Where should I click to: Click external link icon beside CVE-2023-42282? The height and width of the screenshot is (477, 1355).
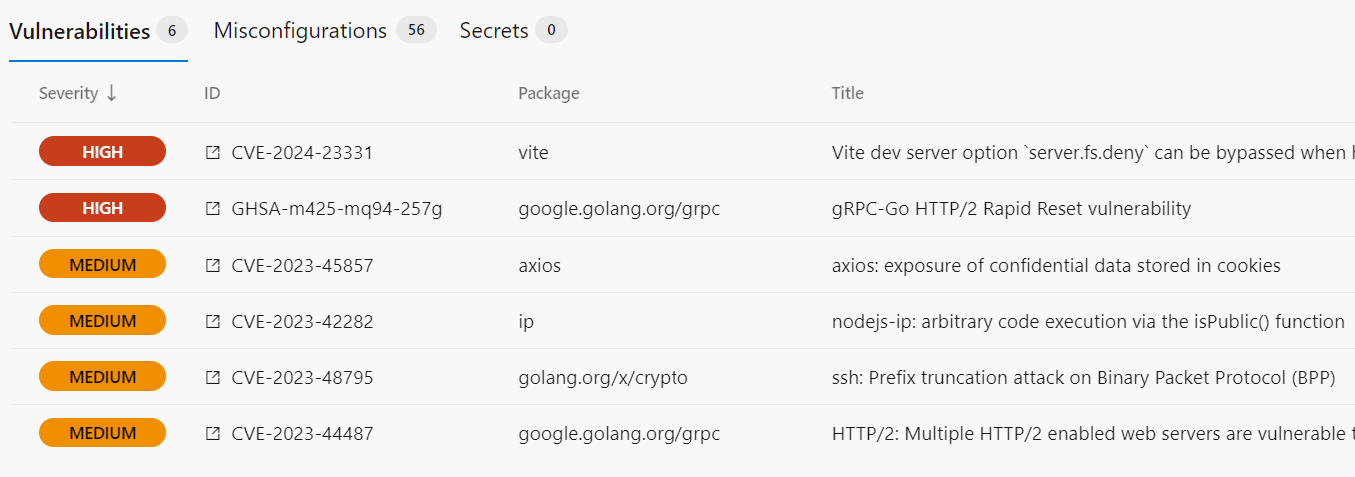[212, 321]
